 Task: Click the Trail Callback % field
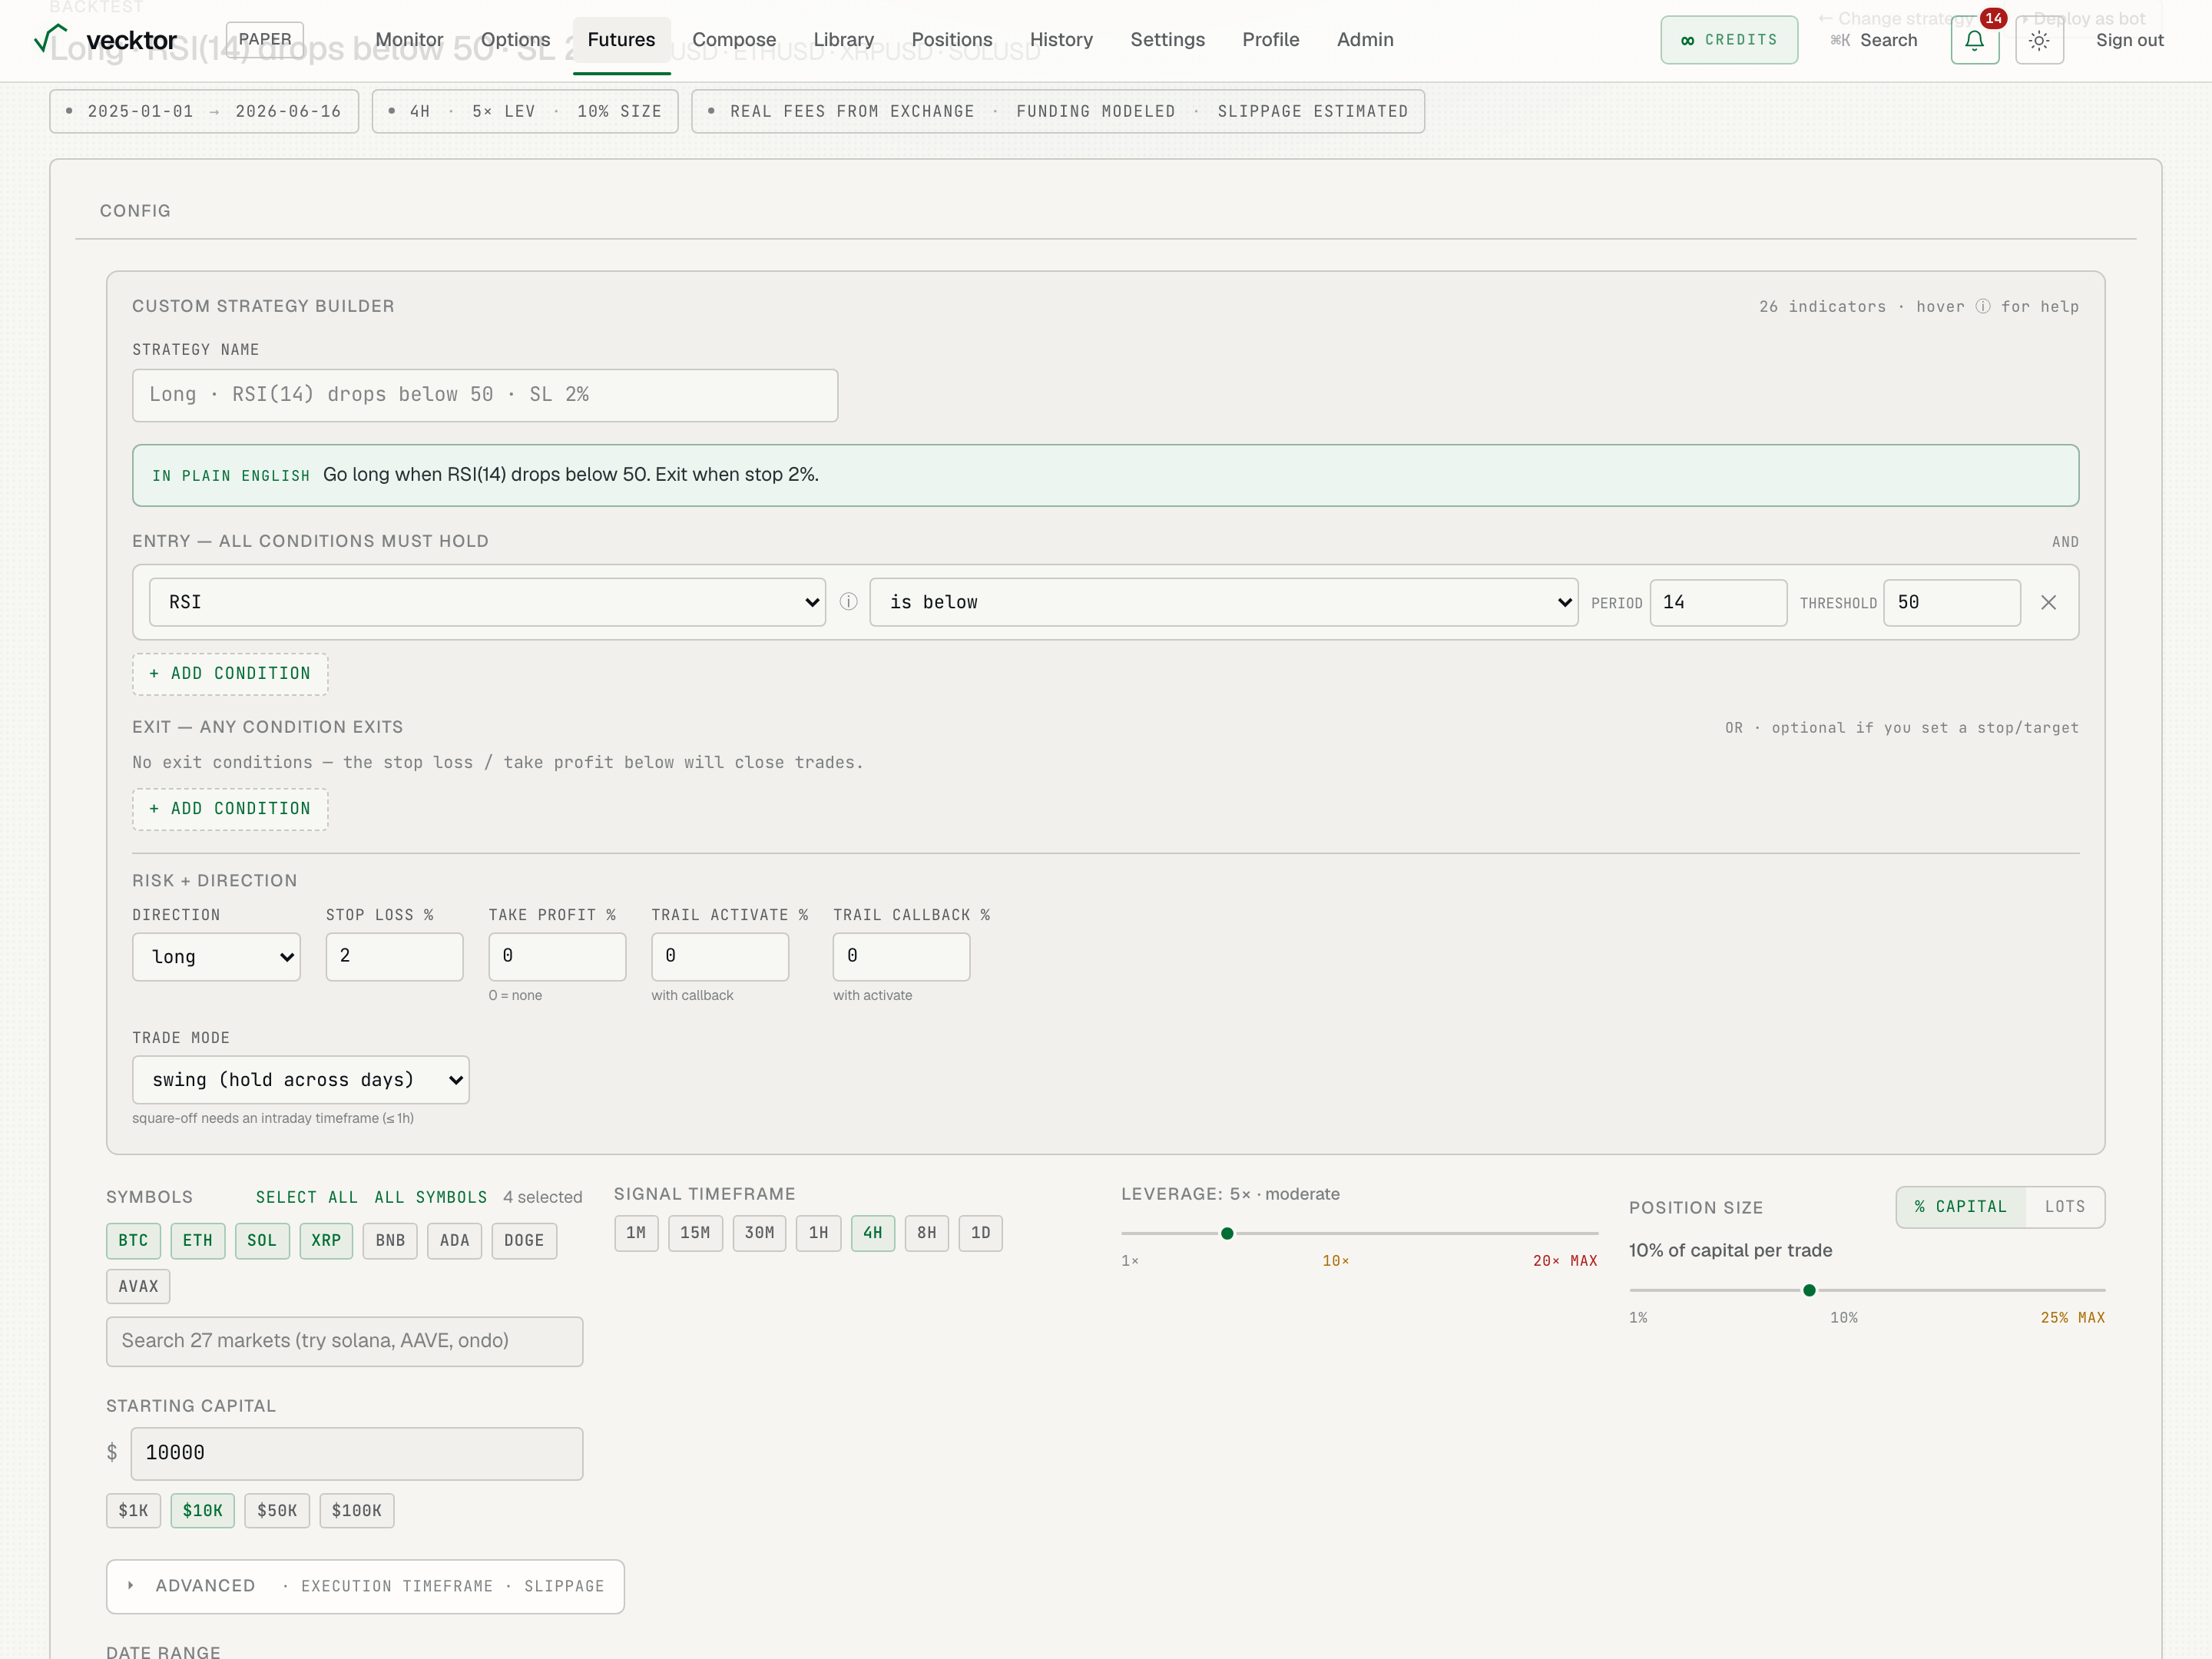901,956
